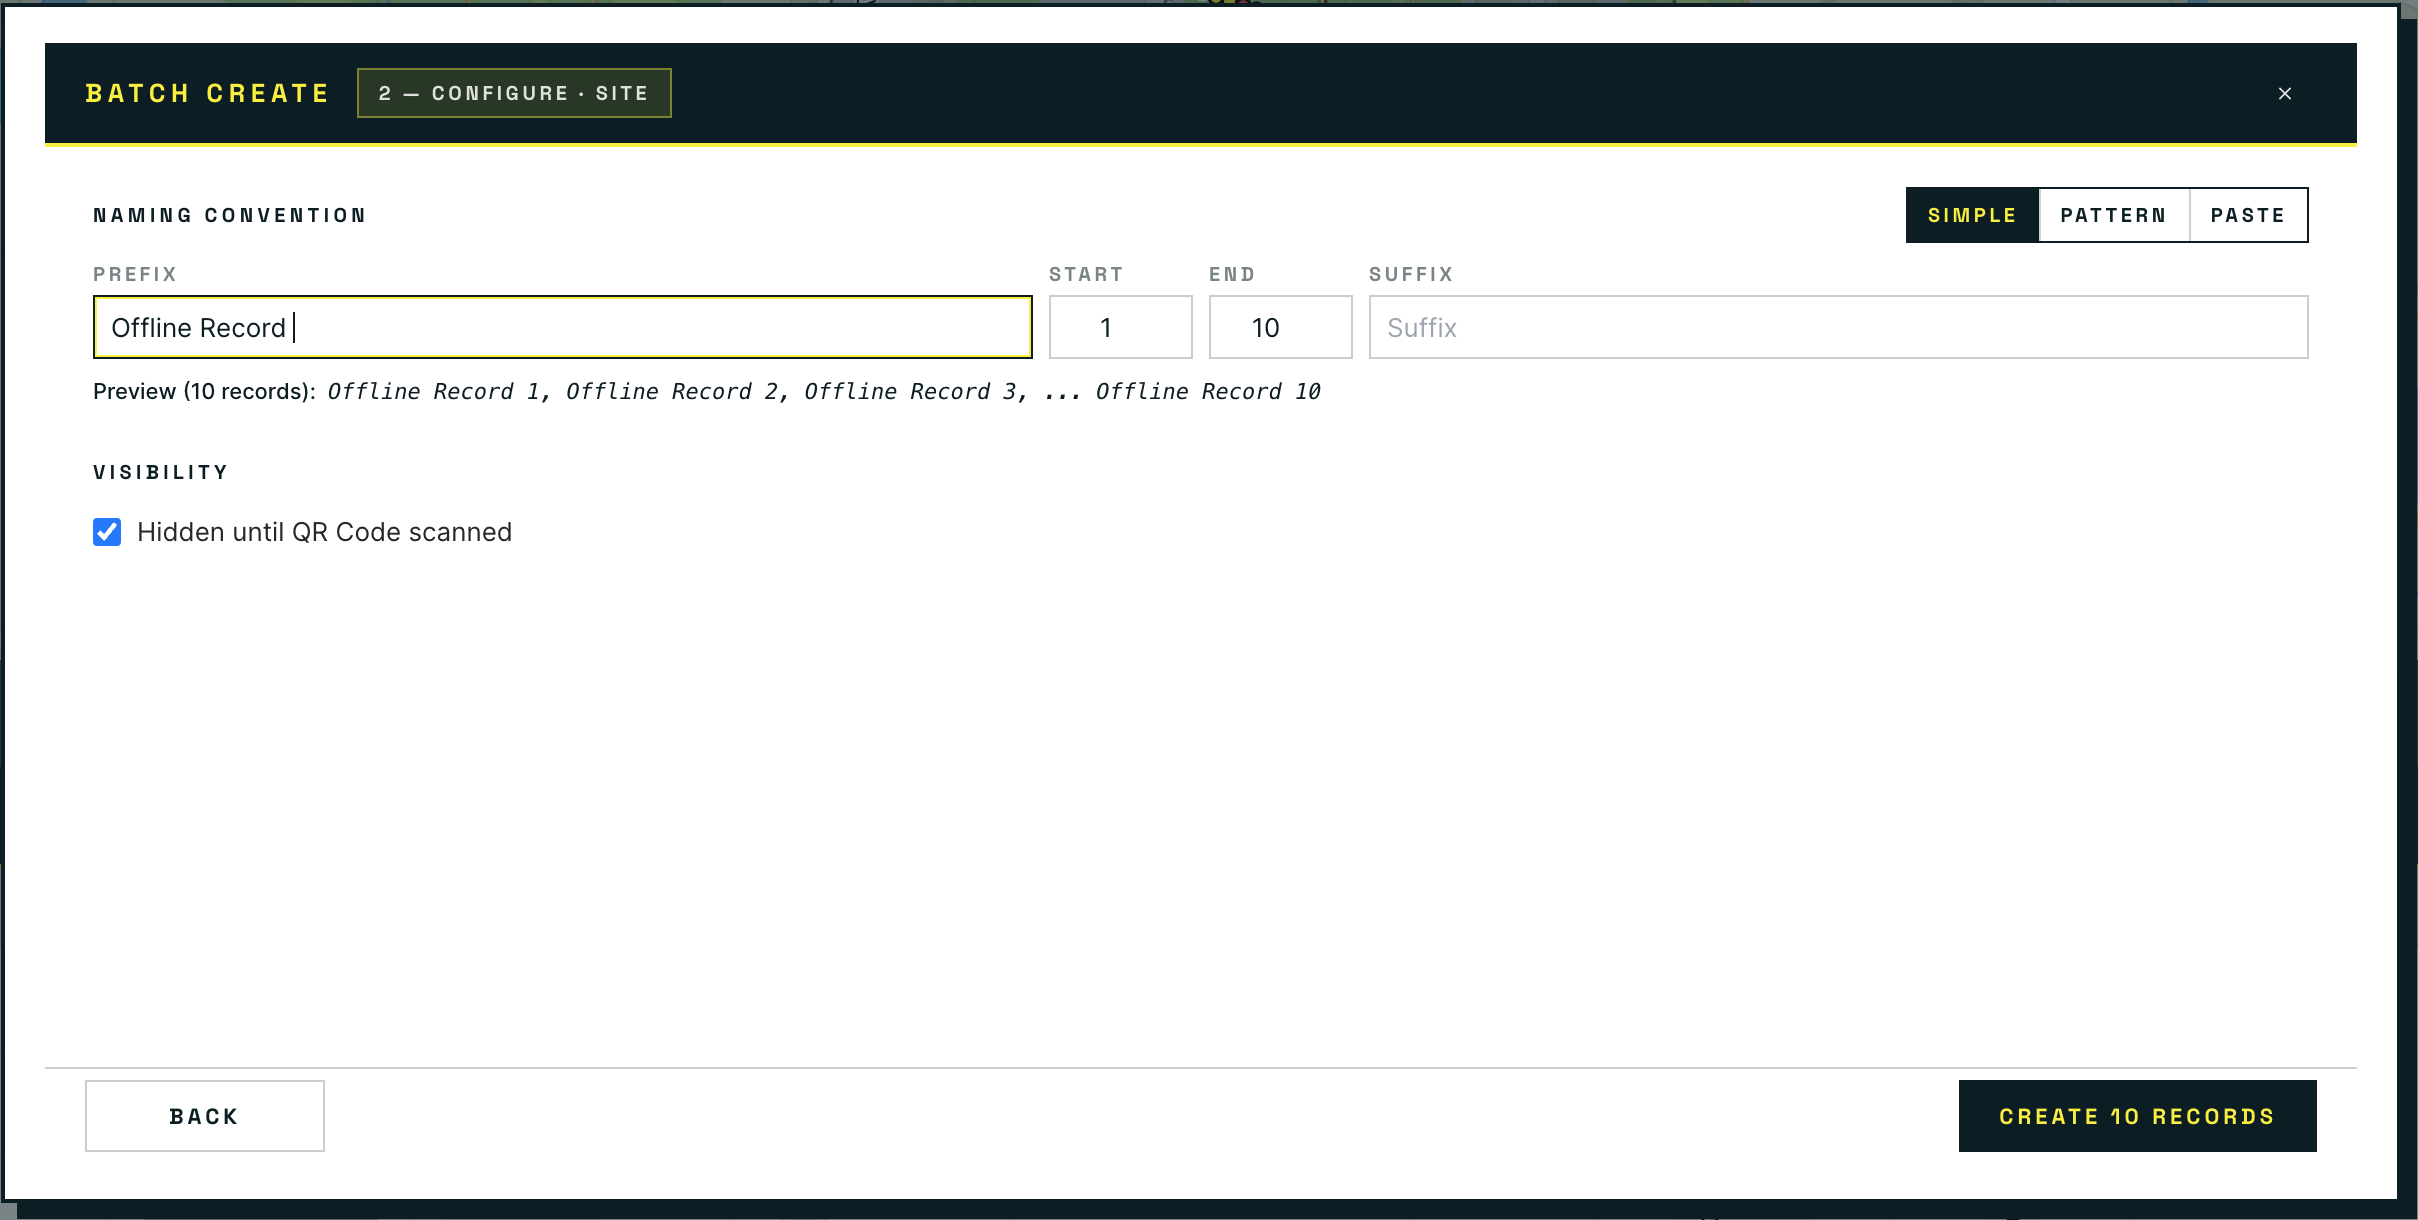
Task: Click the Naming Convention heading
Action: [230, 215]
